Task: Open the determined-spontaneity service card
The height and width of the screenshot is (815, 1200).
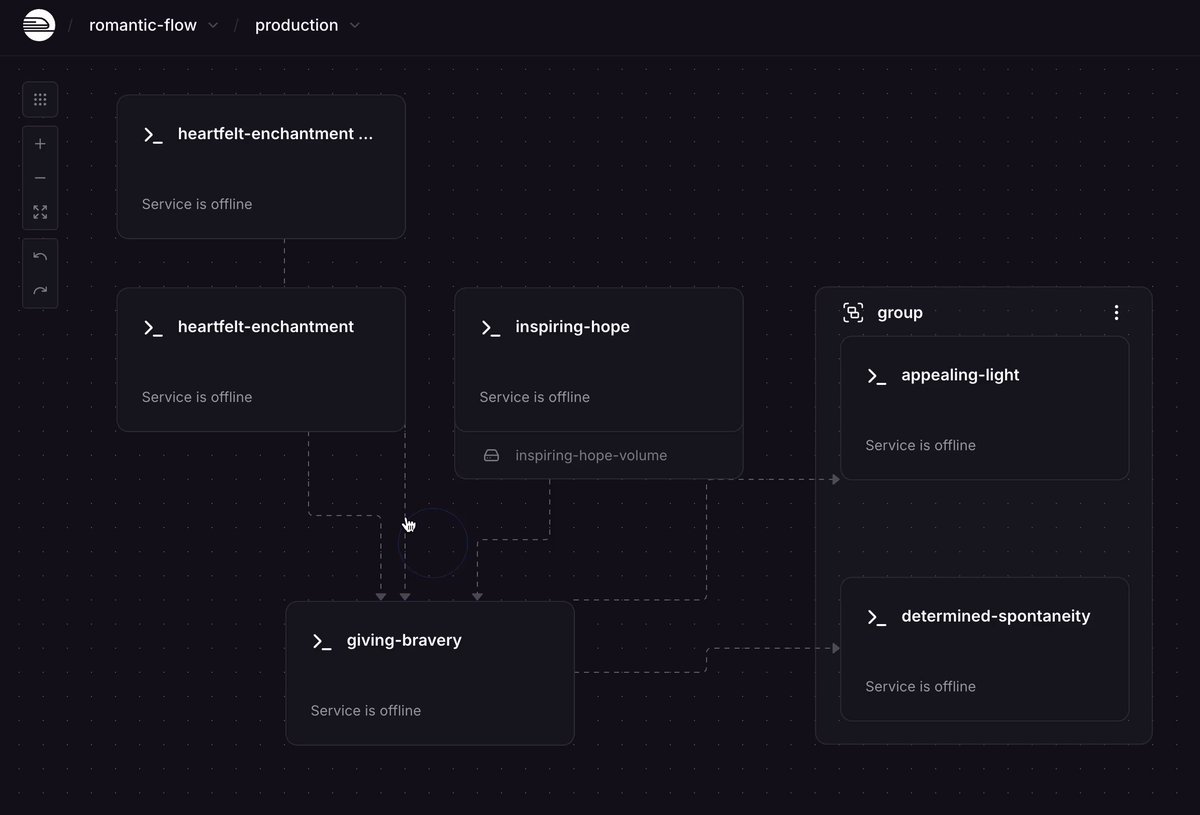Action: click(x=985, y=649)
